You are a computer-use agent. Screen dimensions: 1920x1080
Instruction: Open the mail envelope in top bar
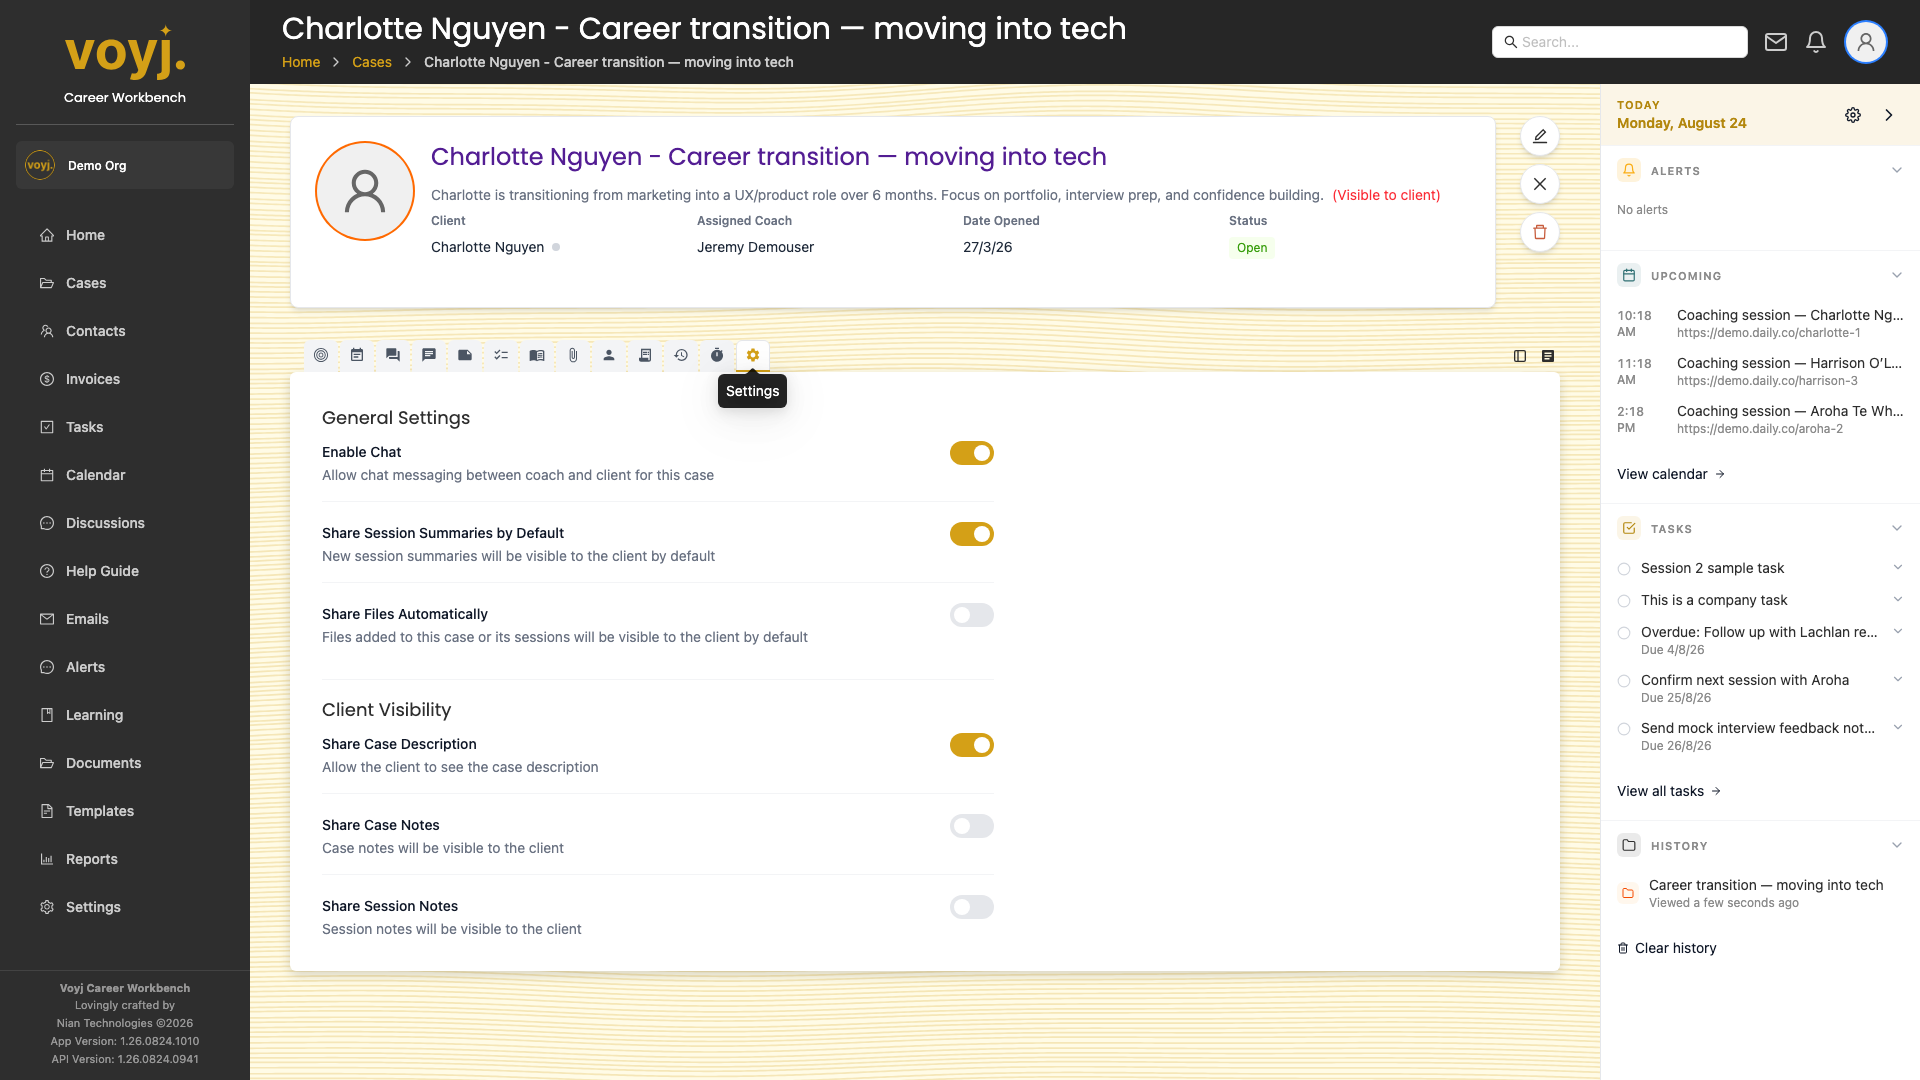[x=1776, y=42]
